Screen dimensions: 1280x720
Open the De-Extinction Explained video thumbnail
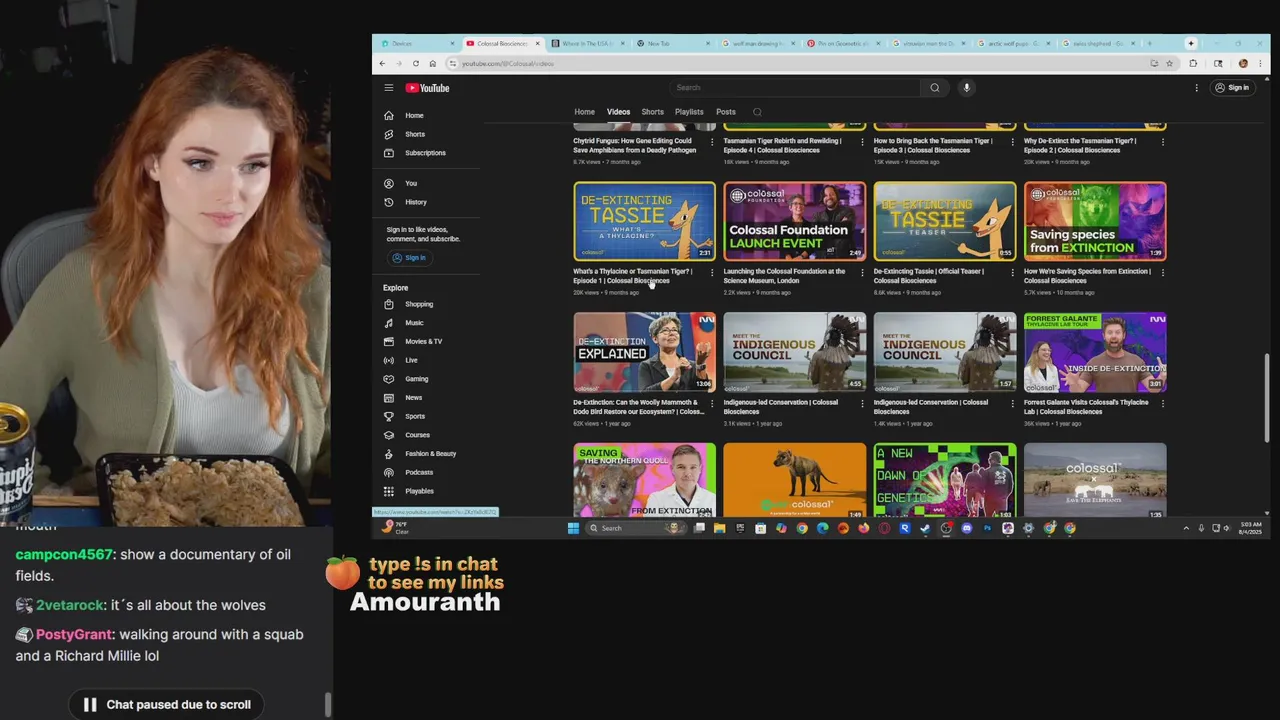pyautogui.click(x=644, y=352)
